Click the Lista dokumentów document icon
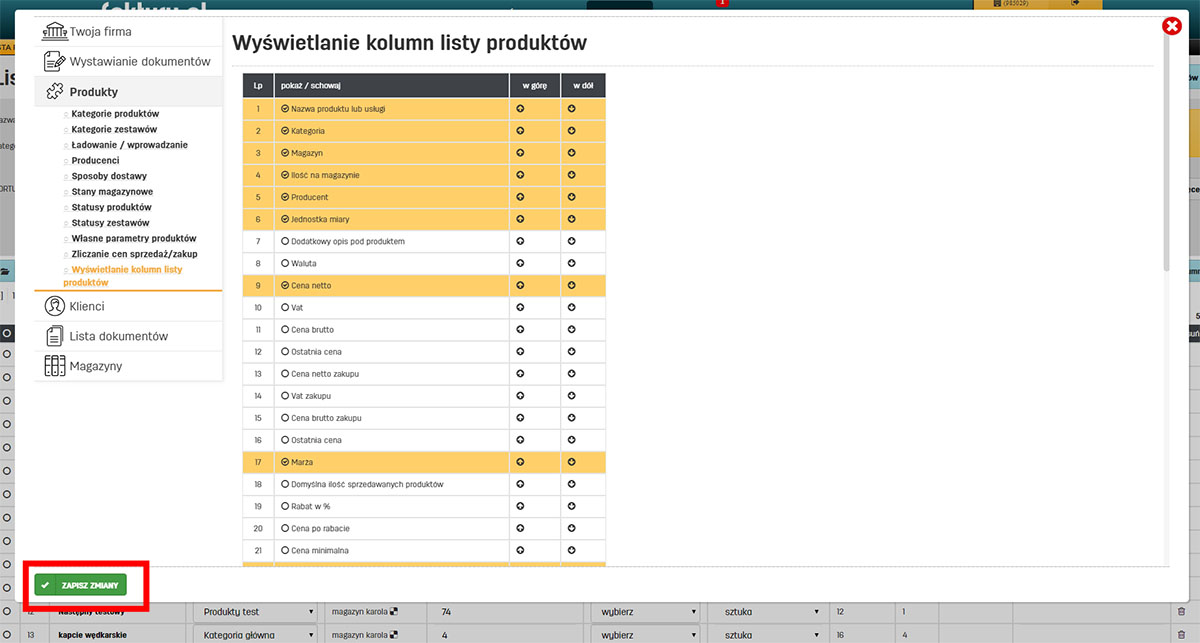The height and width of the screenshot is (643, 1200). point(56,335)
